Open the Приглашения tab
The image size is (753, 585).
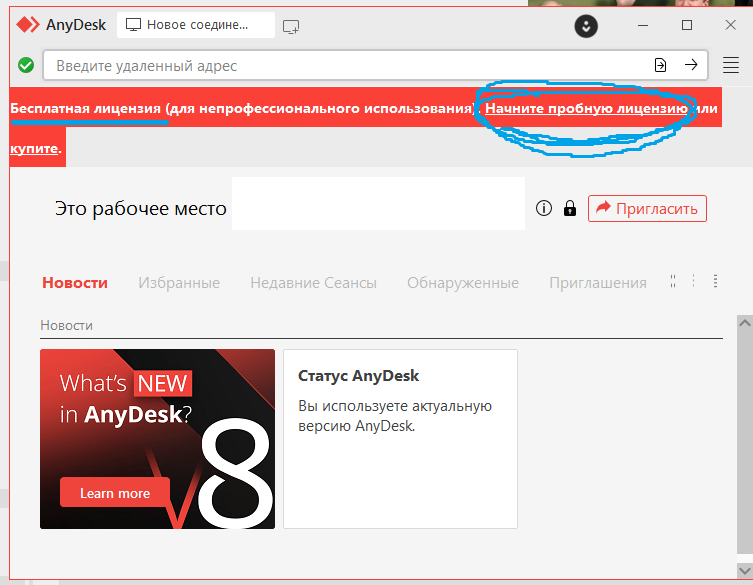[x=598, y=283]
